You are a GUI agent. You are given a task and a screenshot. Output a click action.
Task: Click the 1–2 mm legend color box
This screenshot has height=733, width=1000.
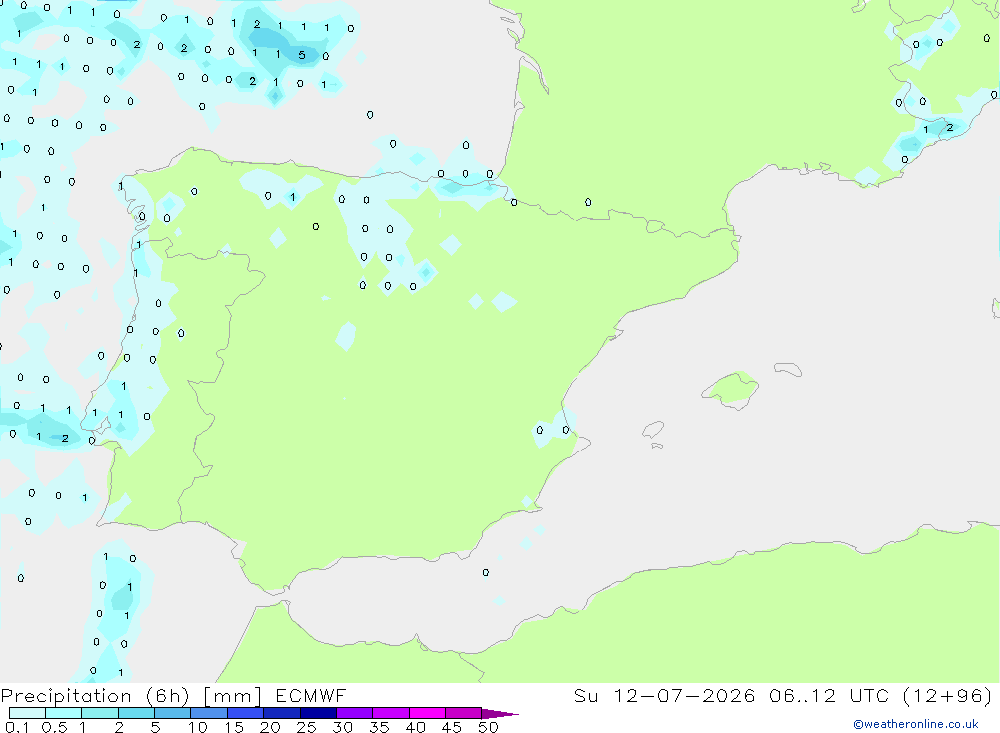click(100, 713)
